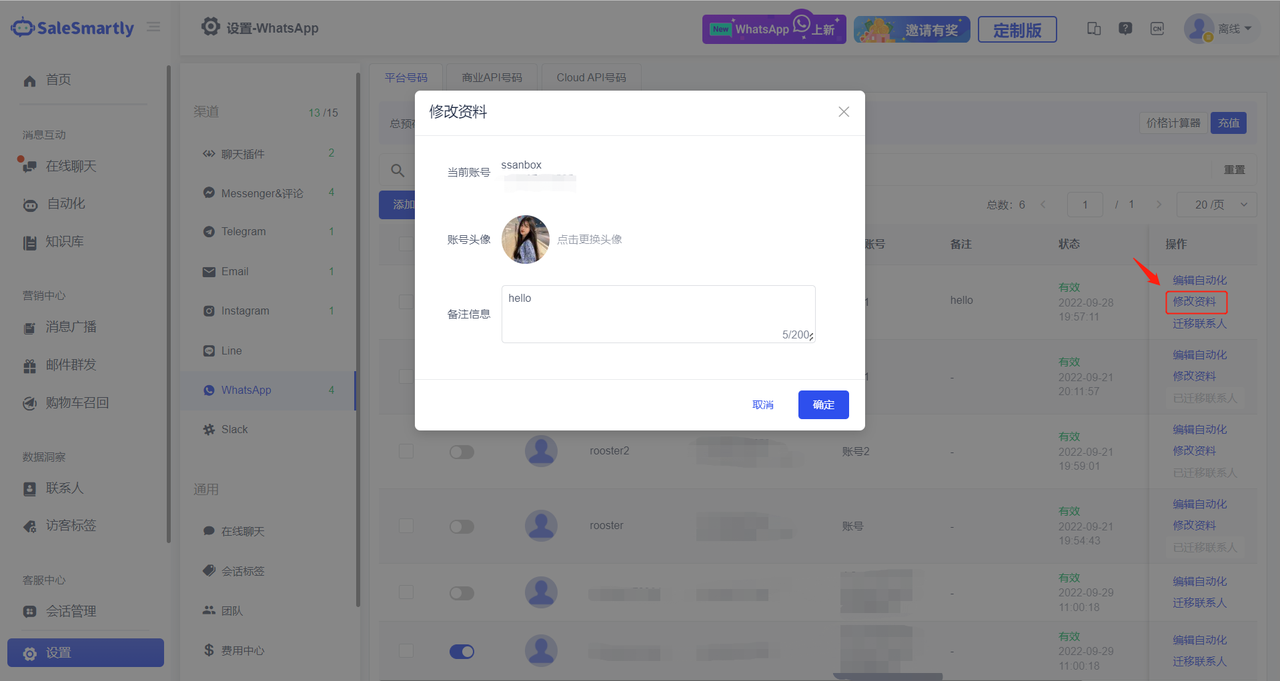Click the WhatsApp channel icon
Viewport: 1280px width, 681px height.
[209, 390]
